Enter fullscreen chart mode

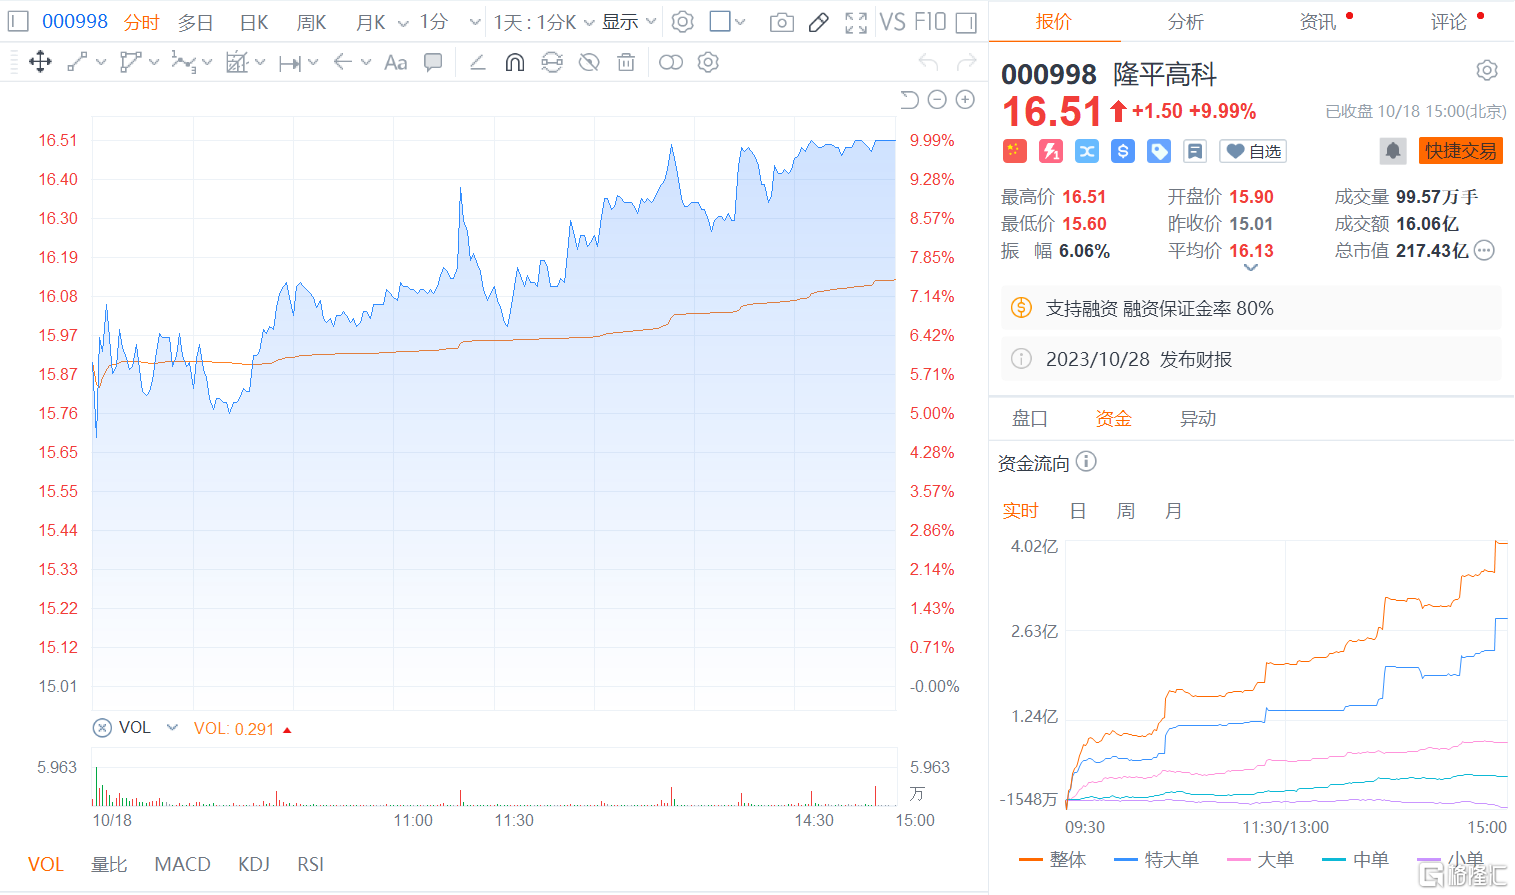[x=856, y=22]
